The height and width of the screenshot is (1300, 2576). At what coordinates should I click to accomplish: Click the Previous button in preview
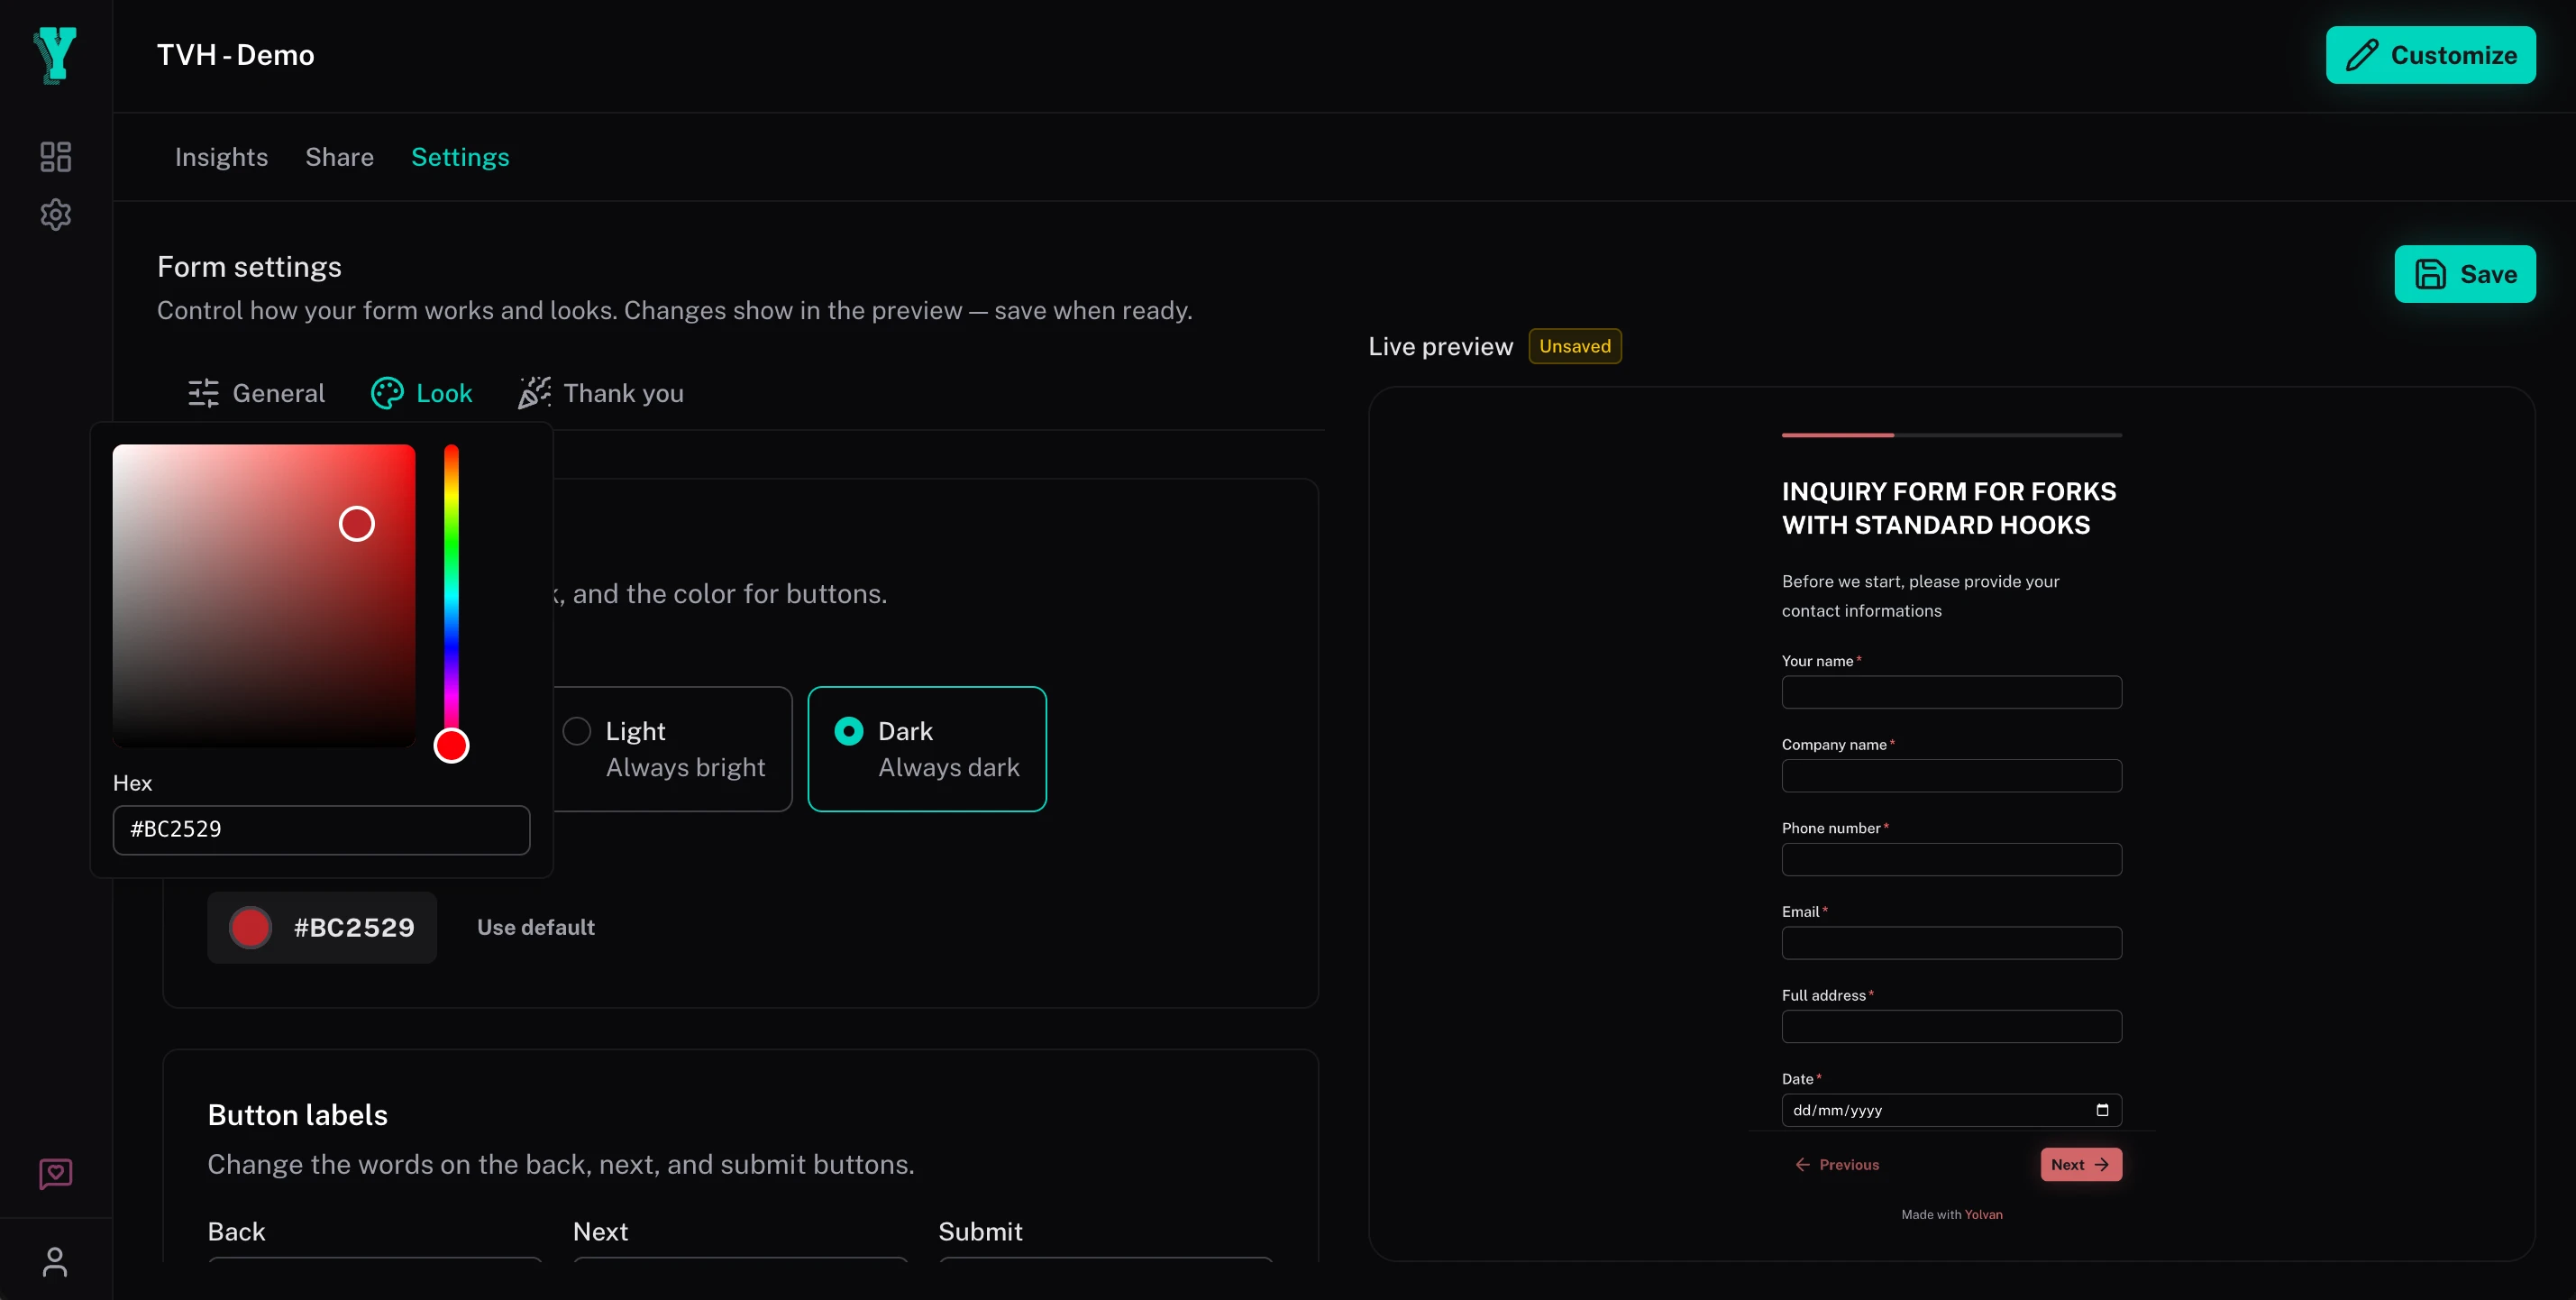pyautogui.click(x=1837, y=1165)
